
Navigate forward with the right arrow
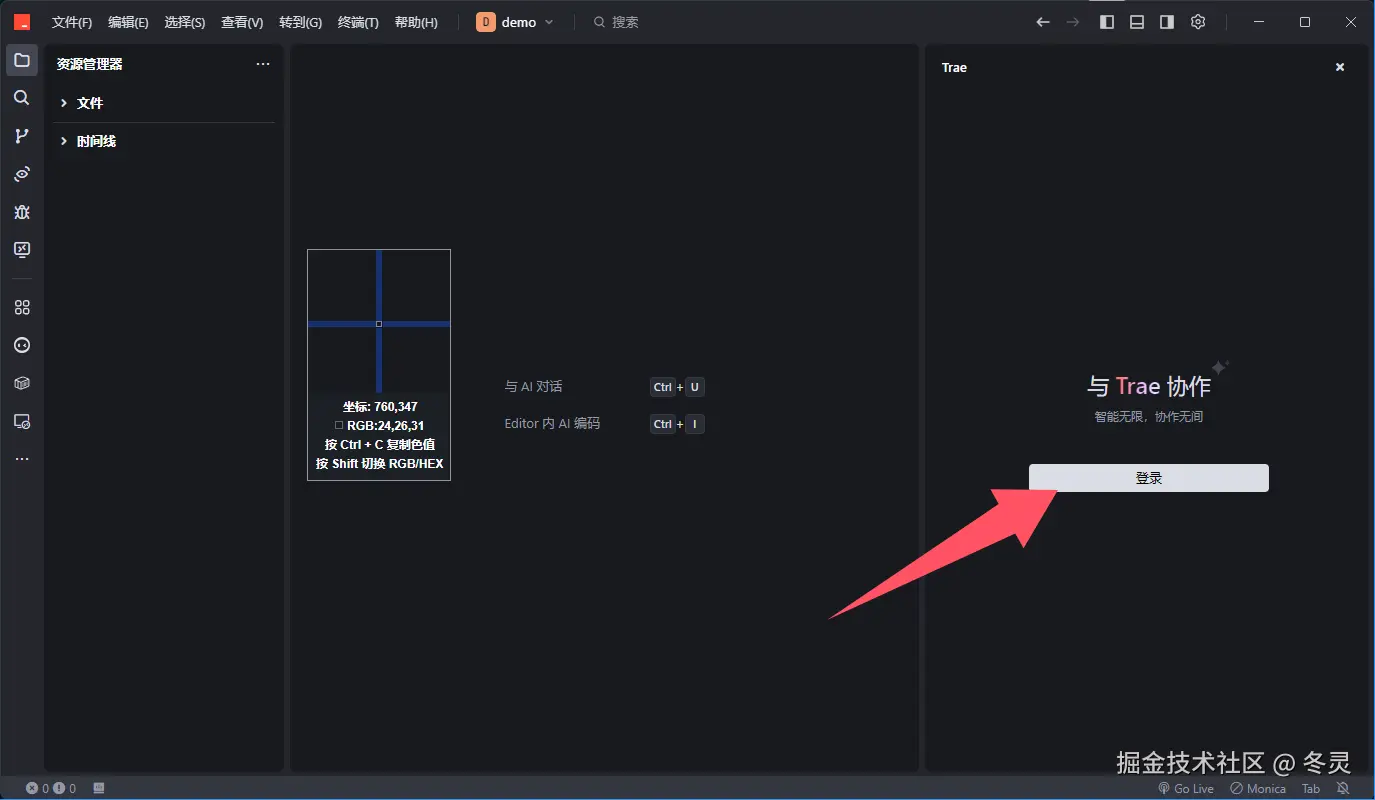[x=1073, y=22]
